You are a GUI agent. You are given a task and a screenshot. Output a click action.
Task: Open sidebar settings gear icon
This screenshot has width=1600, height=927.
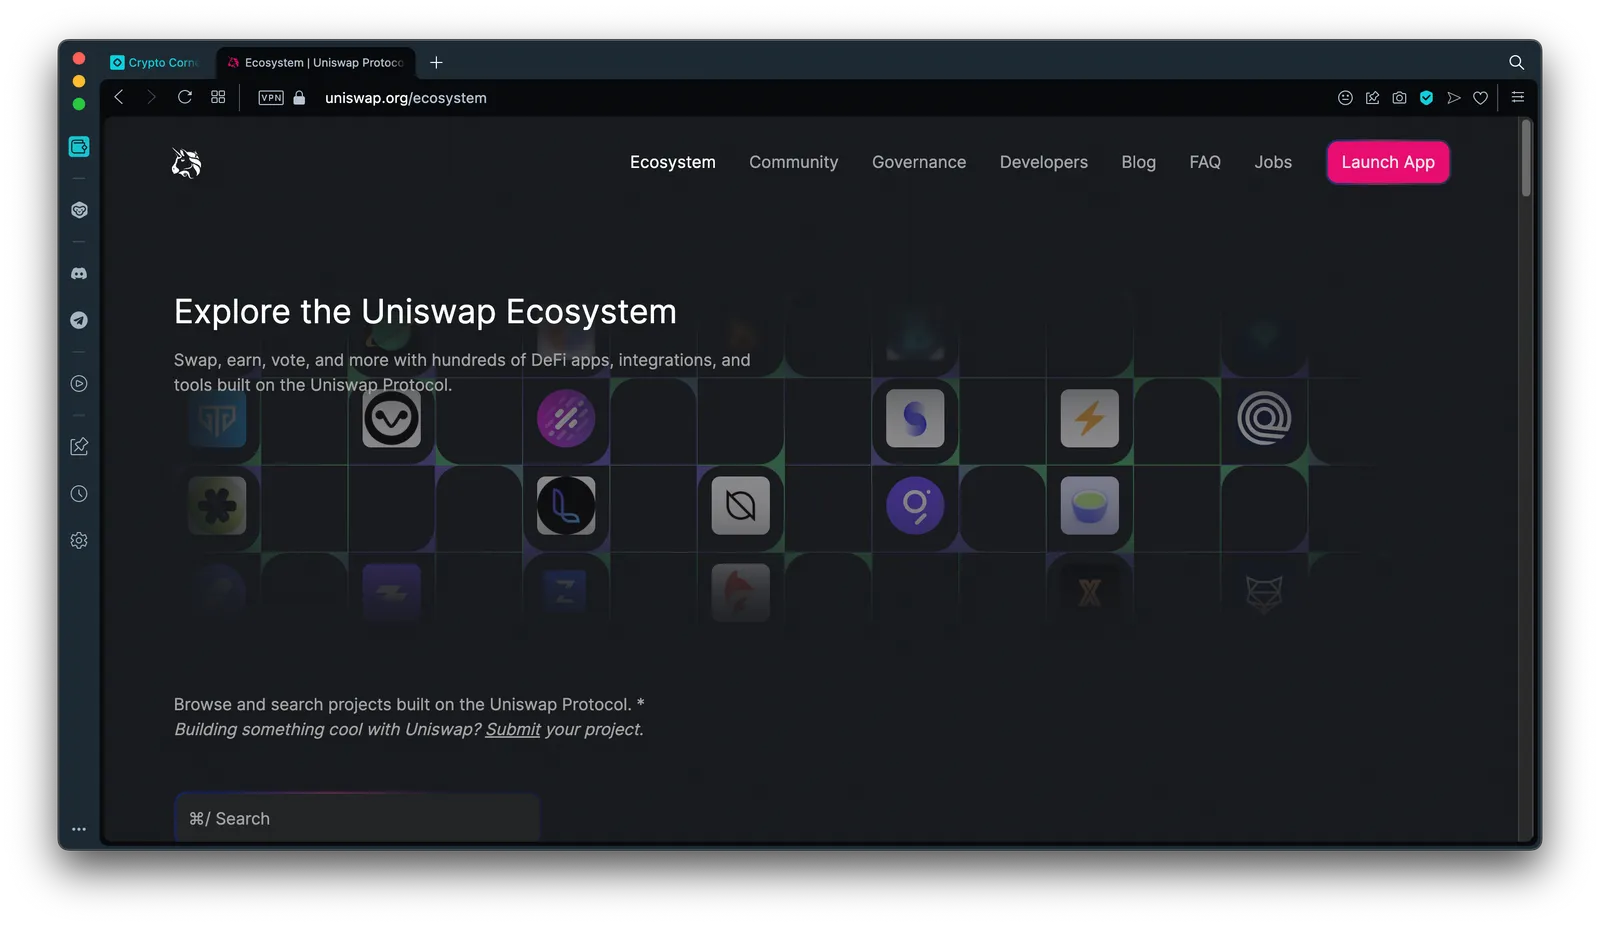(x=79, y=540)
